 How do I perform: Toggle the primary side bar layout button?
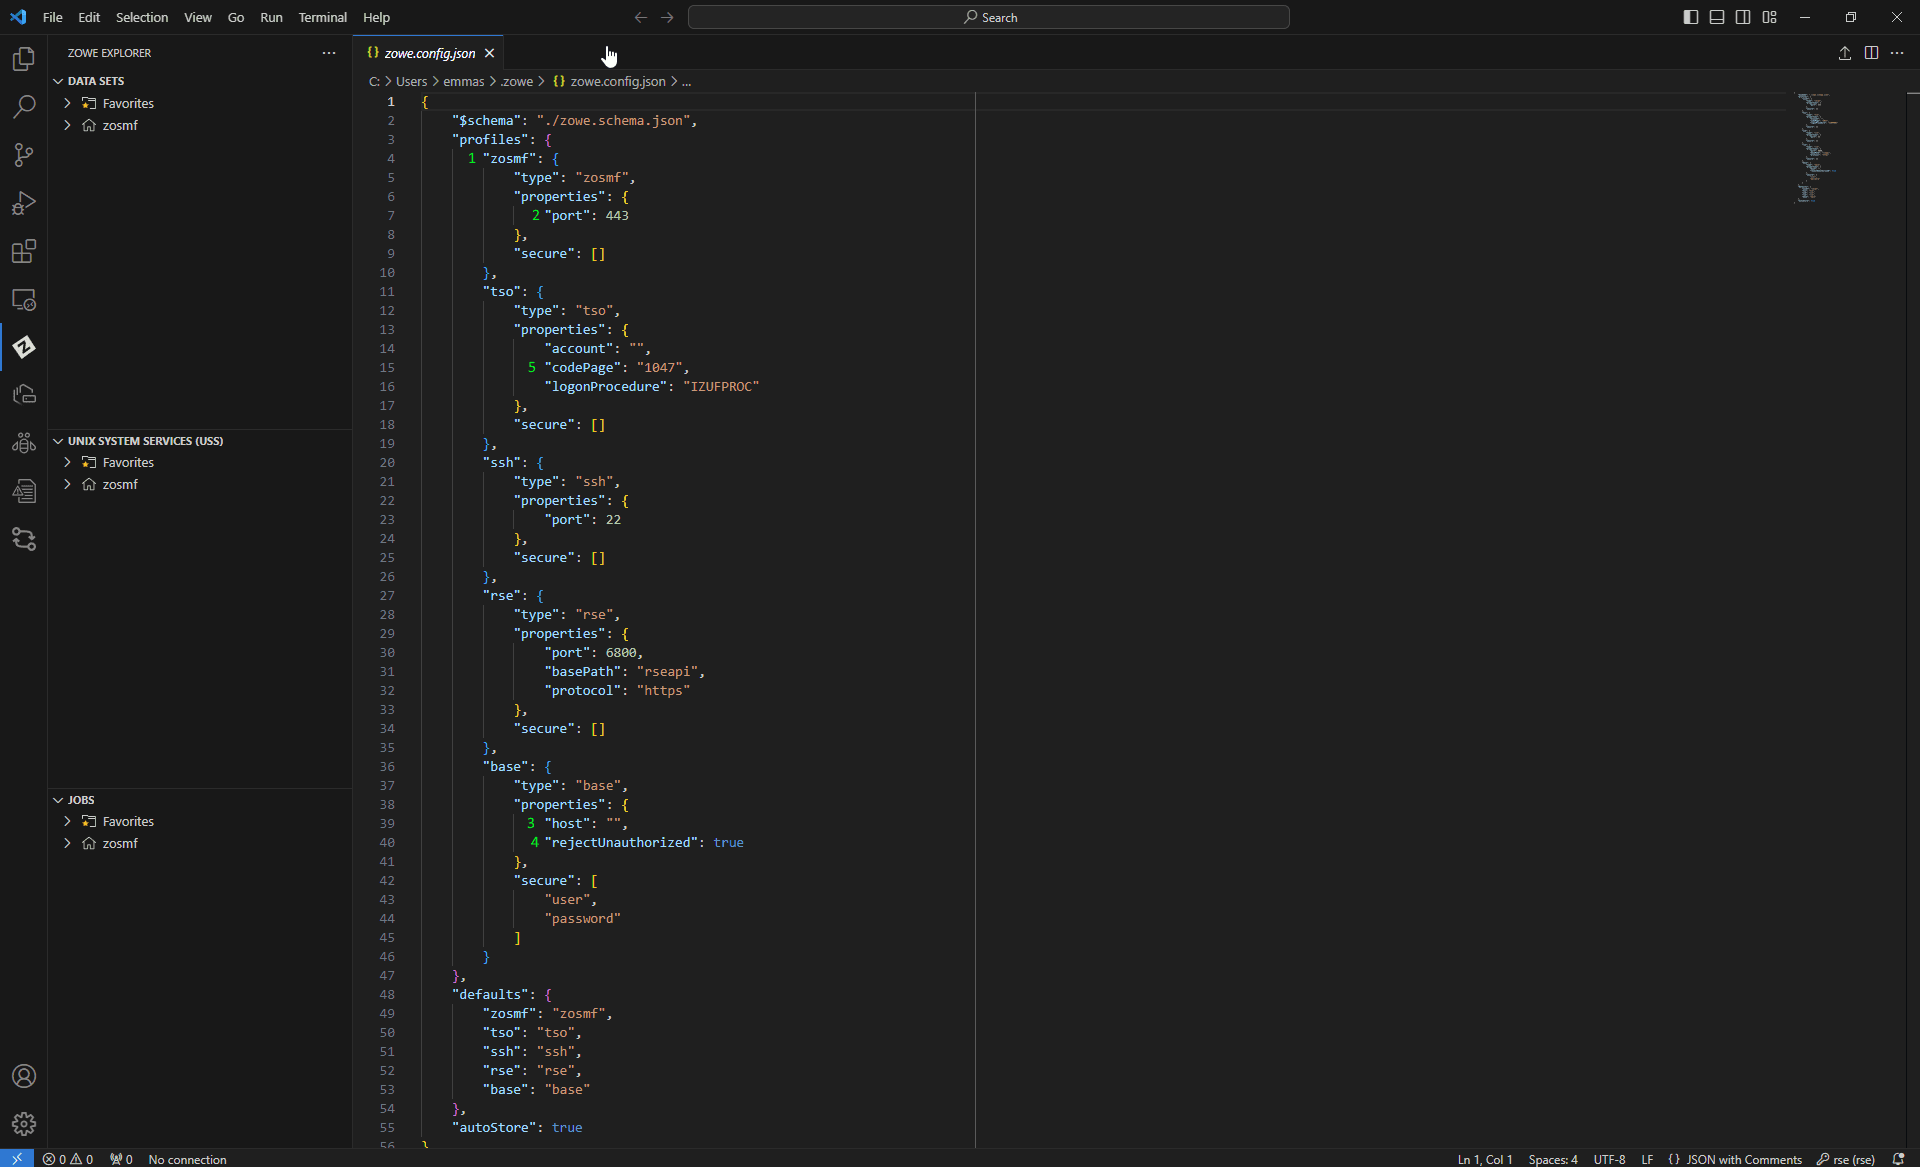point(1690,17)
